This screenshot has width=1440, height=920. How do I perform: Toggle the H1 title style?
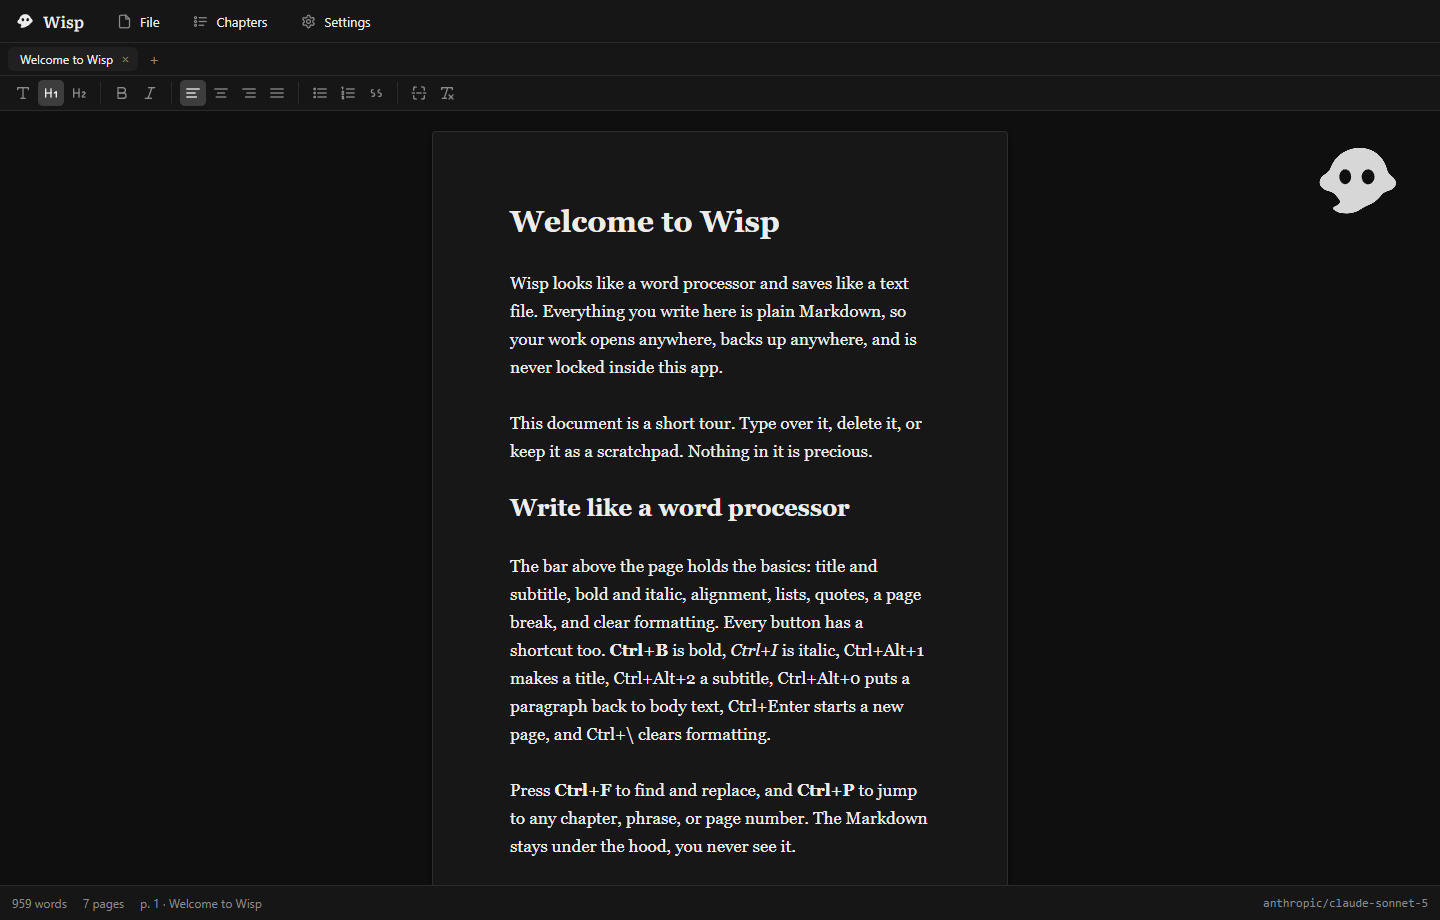click(51, 93)
